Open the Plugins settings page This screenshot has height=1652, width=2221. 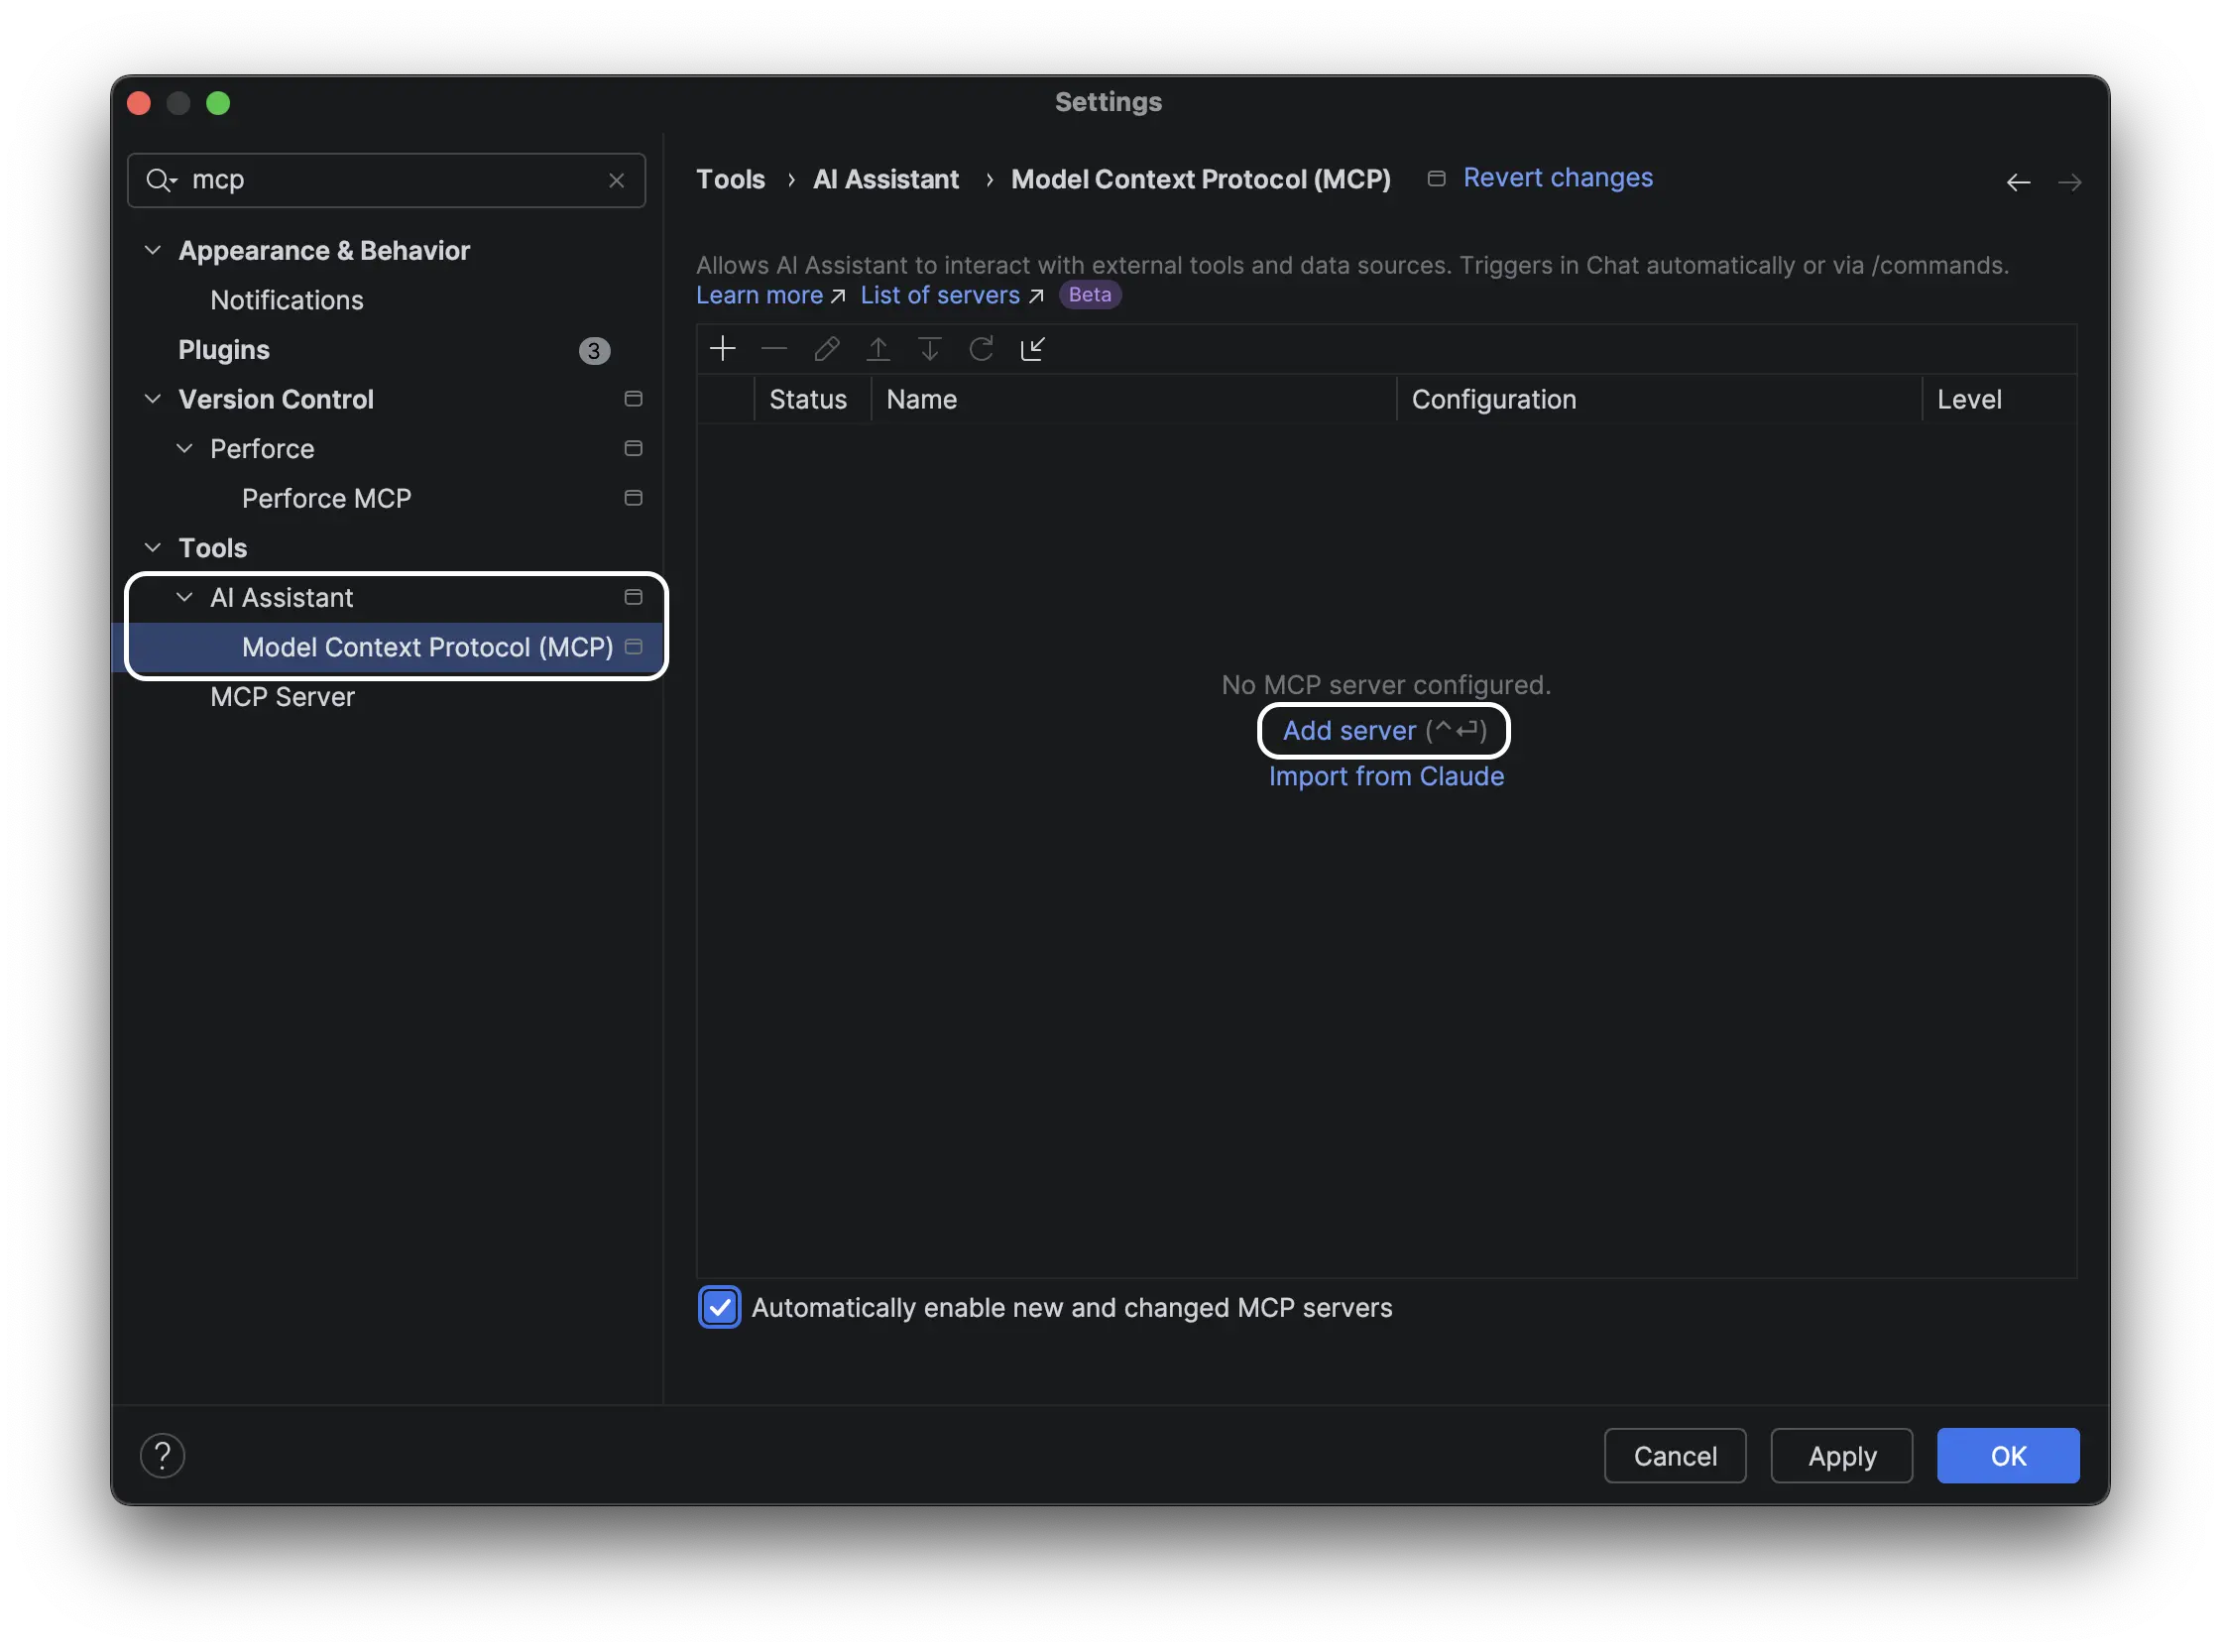(x=224, y=349)
